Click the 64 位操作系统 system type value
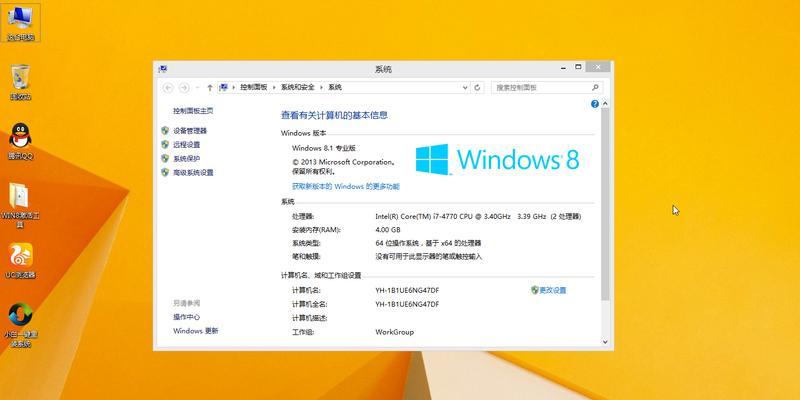Image resolution: width=800 pixels, height=400 pixels. pos(428,243)
